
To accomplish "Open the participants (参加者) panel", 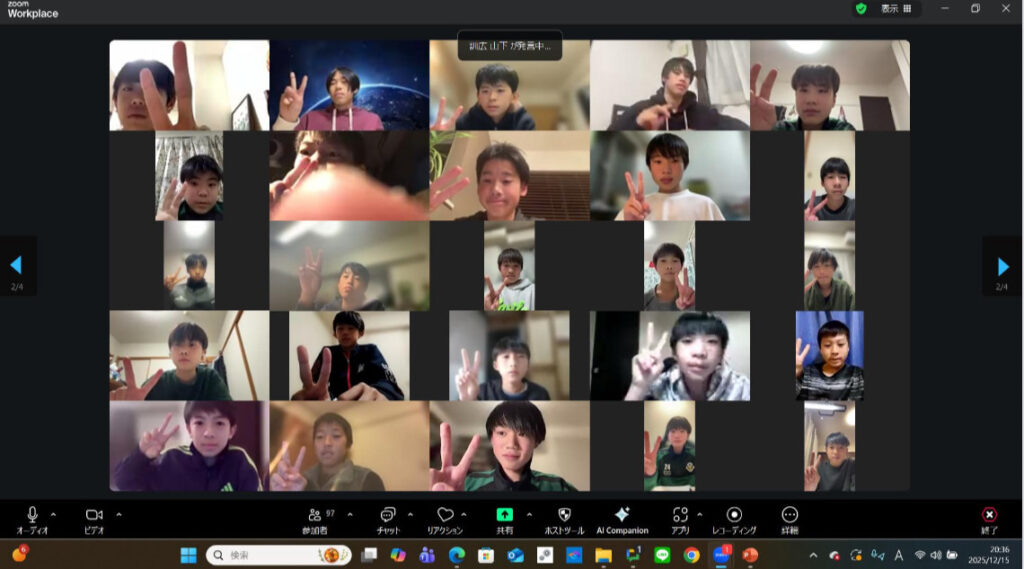I will pyautogui.click(x=315, y=516).
